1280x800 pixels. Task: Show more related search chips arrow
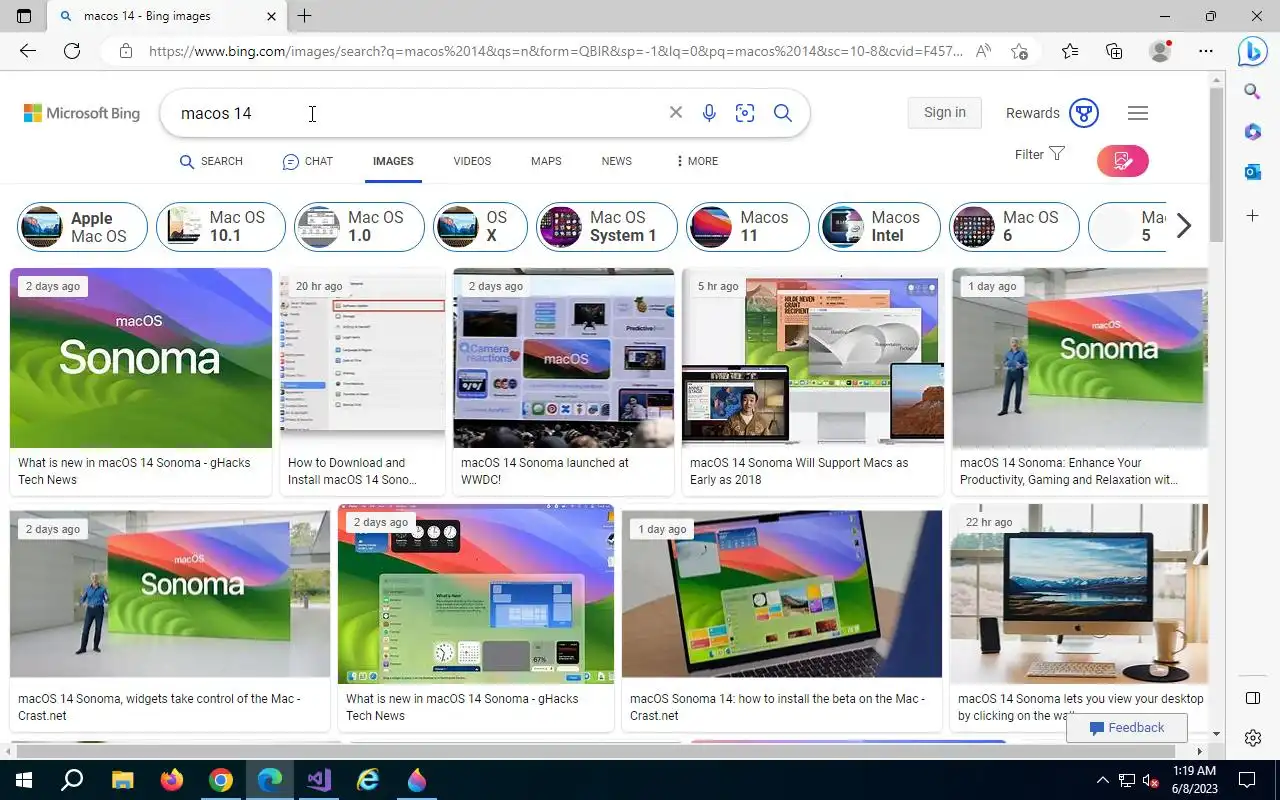click(1184, 226)
